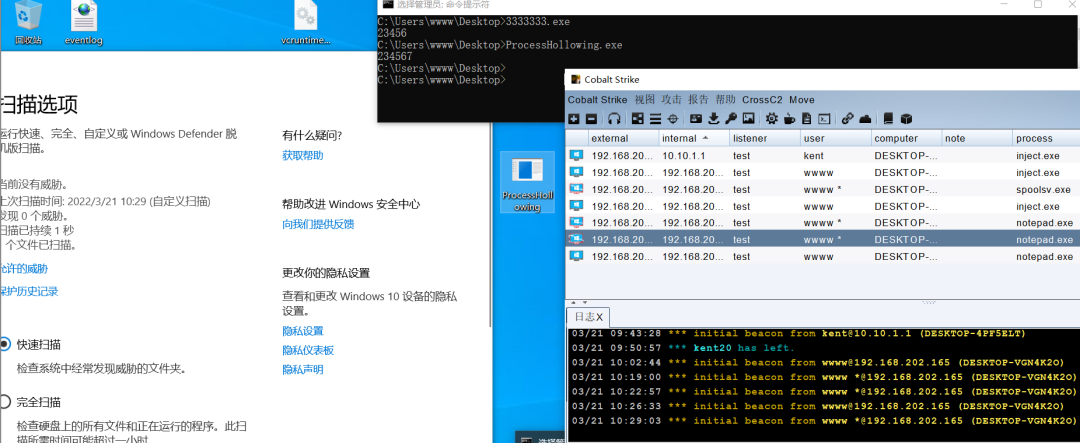Open the help book icon
This screenshot has height=443, width=1080.
(889, 119)
